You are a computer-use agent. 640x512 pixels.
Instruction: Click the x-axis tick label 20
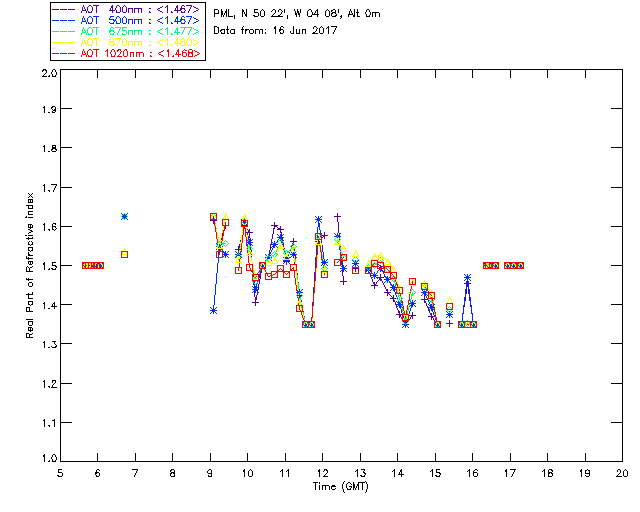622,473
